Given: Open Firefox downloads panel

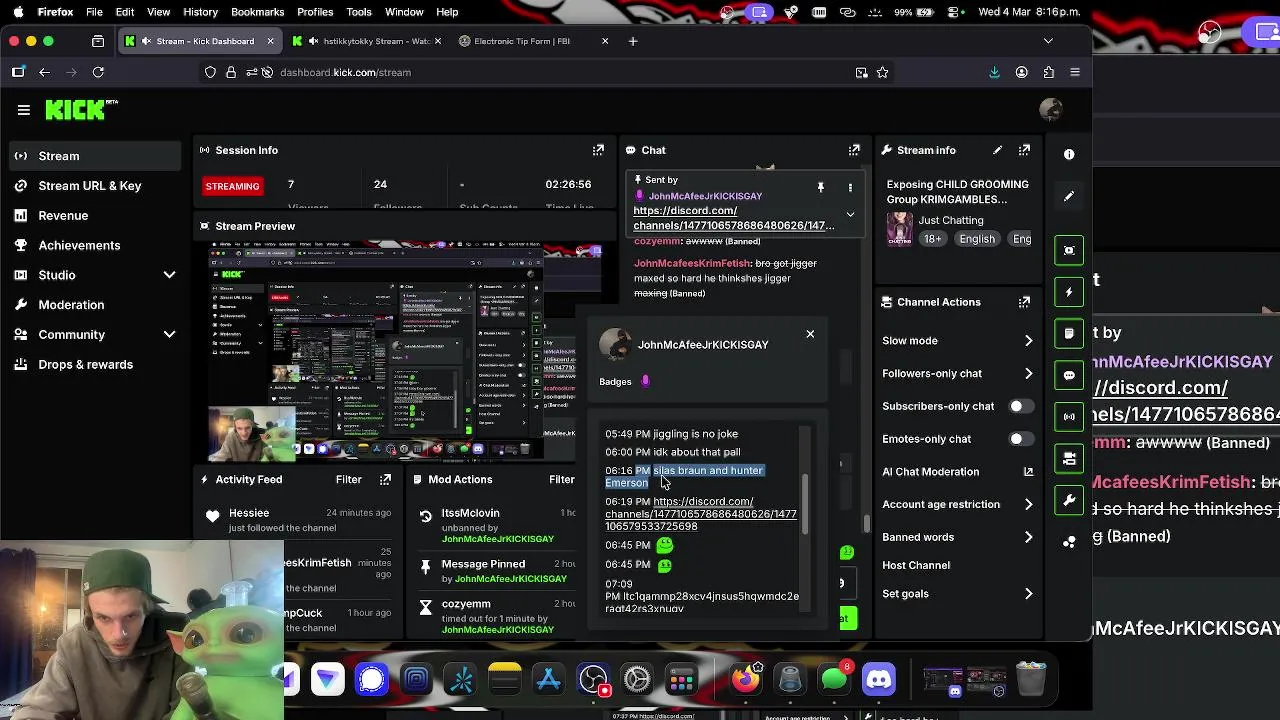Looking at the screenshot, I should [x=994, y=72].
